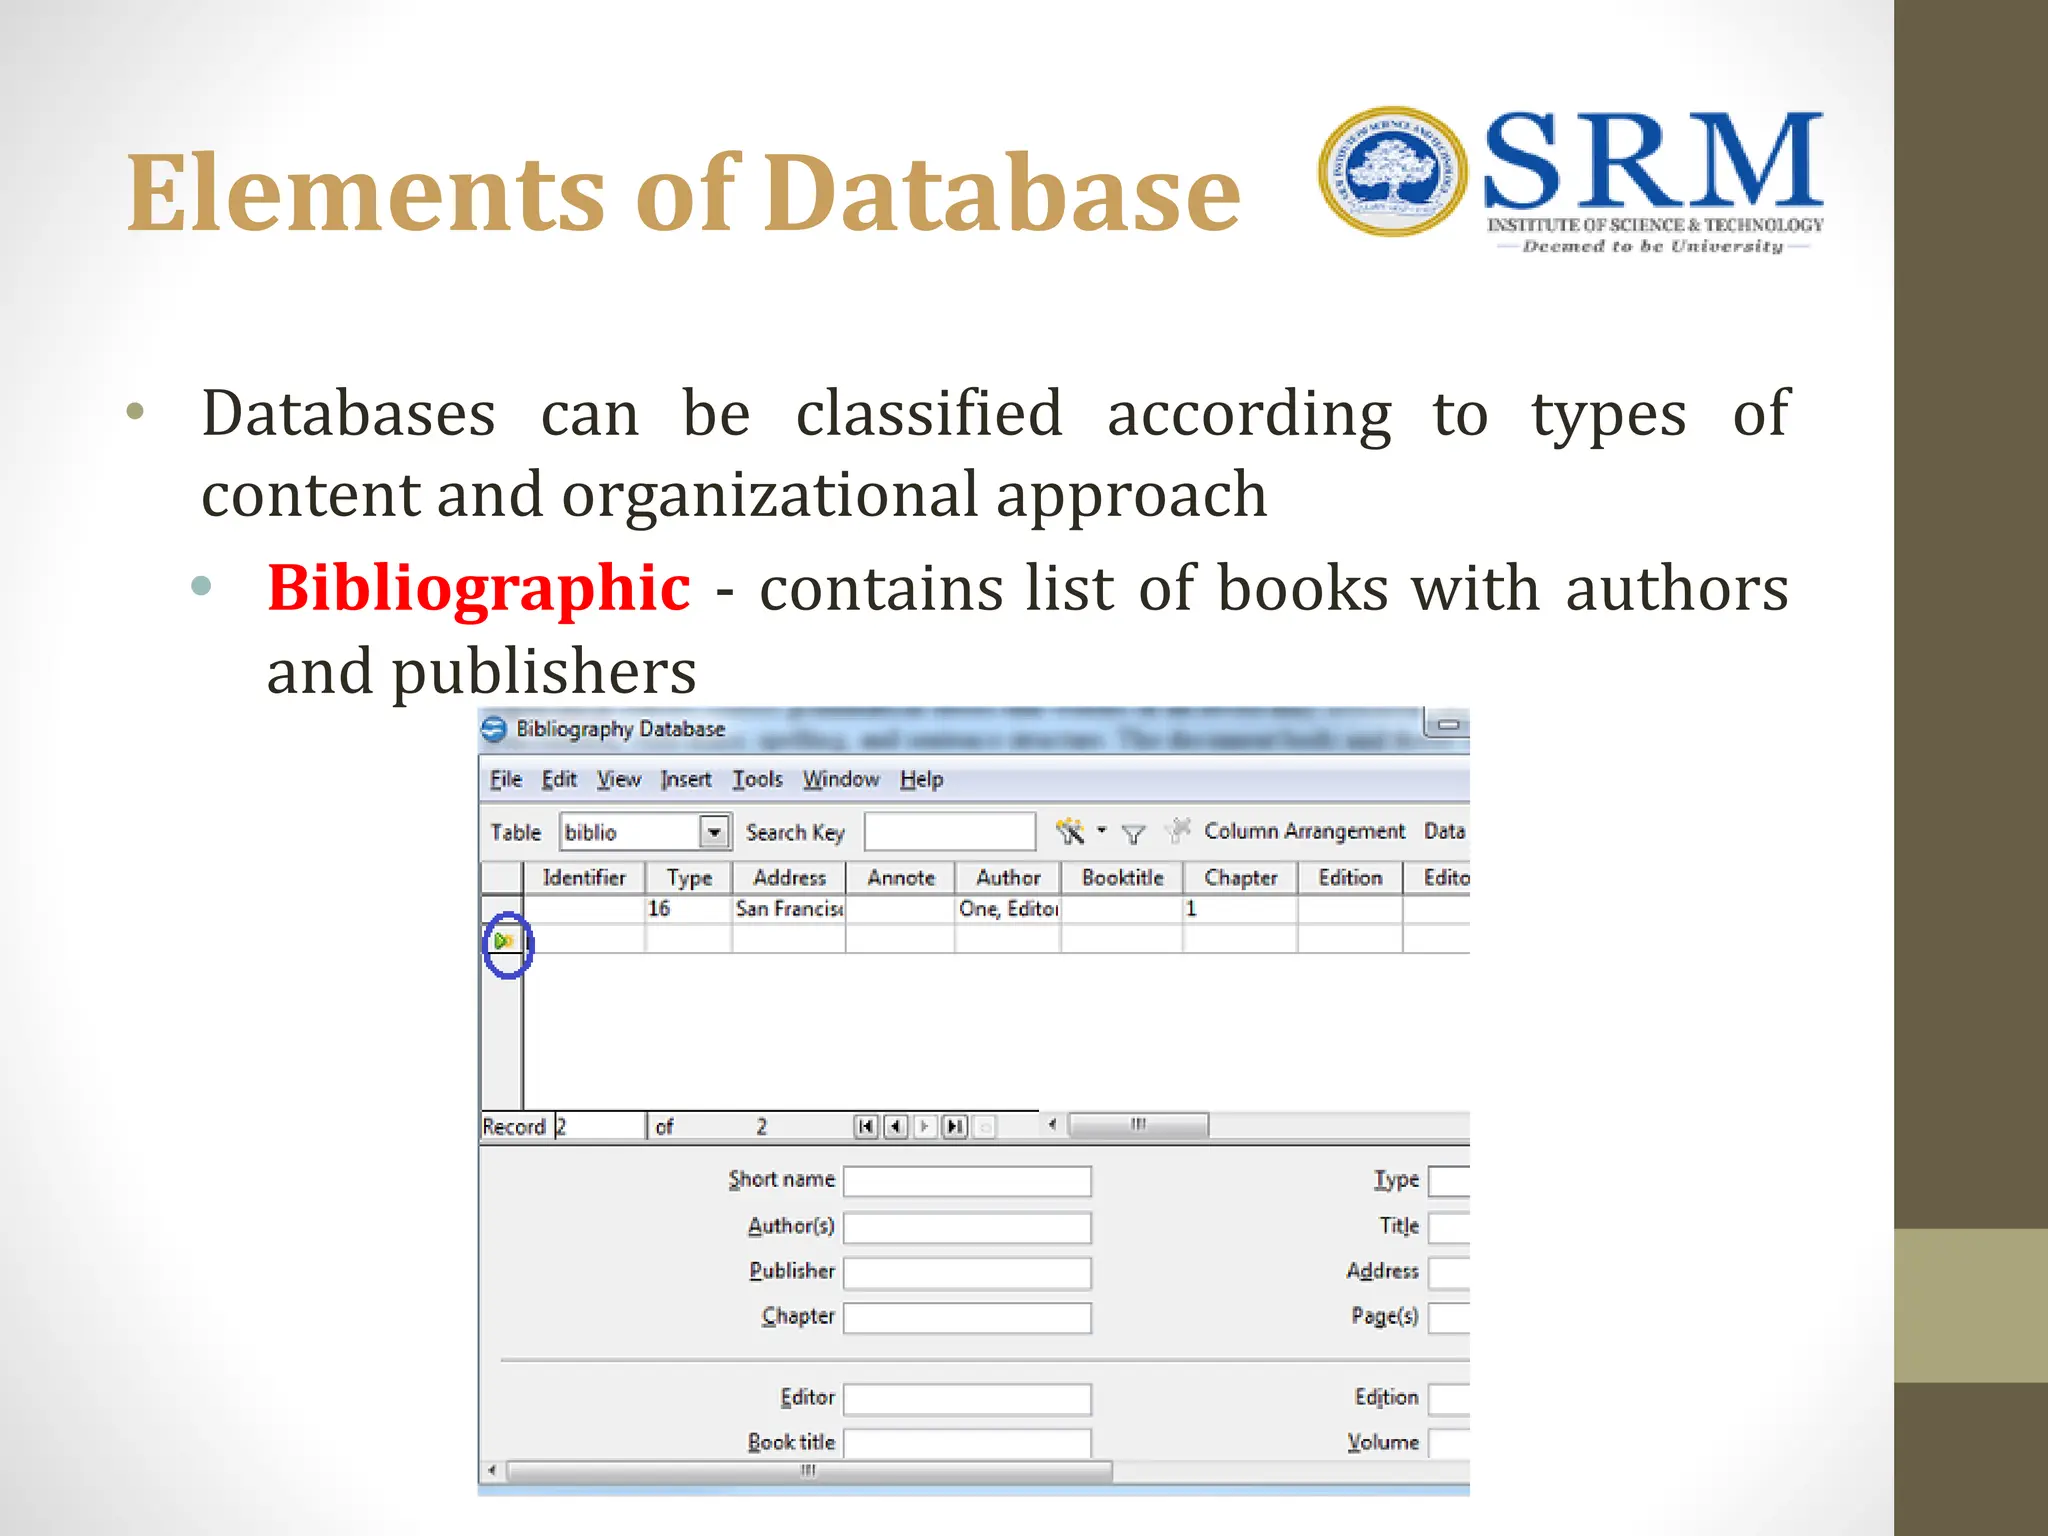
Task: Select the cell containing 16
Action: pyautogui.click(x=689, y=908)
